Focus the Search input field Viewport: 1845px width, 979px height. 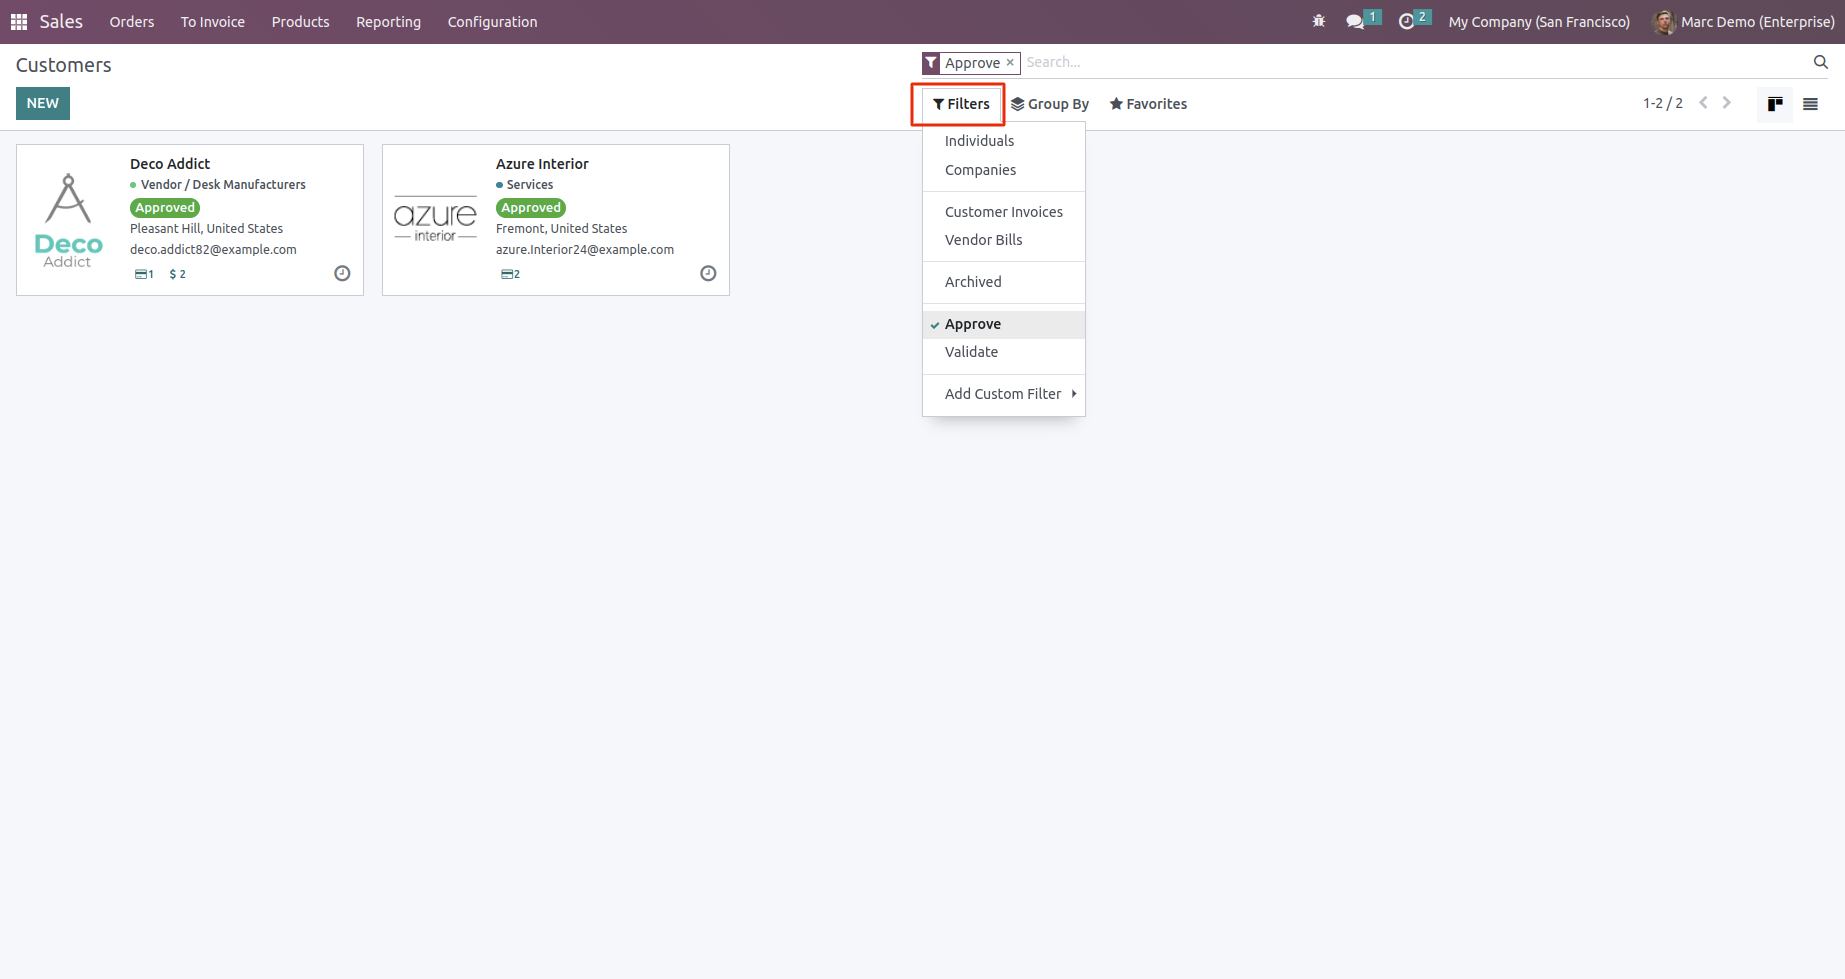click(1415, 62)
